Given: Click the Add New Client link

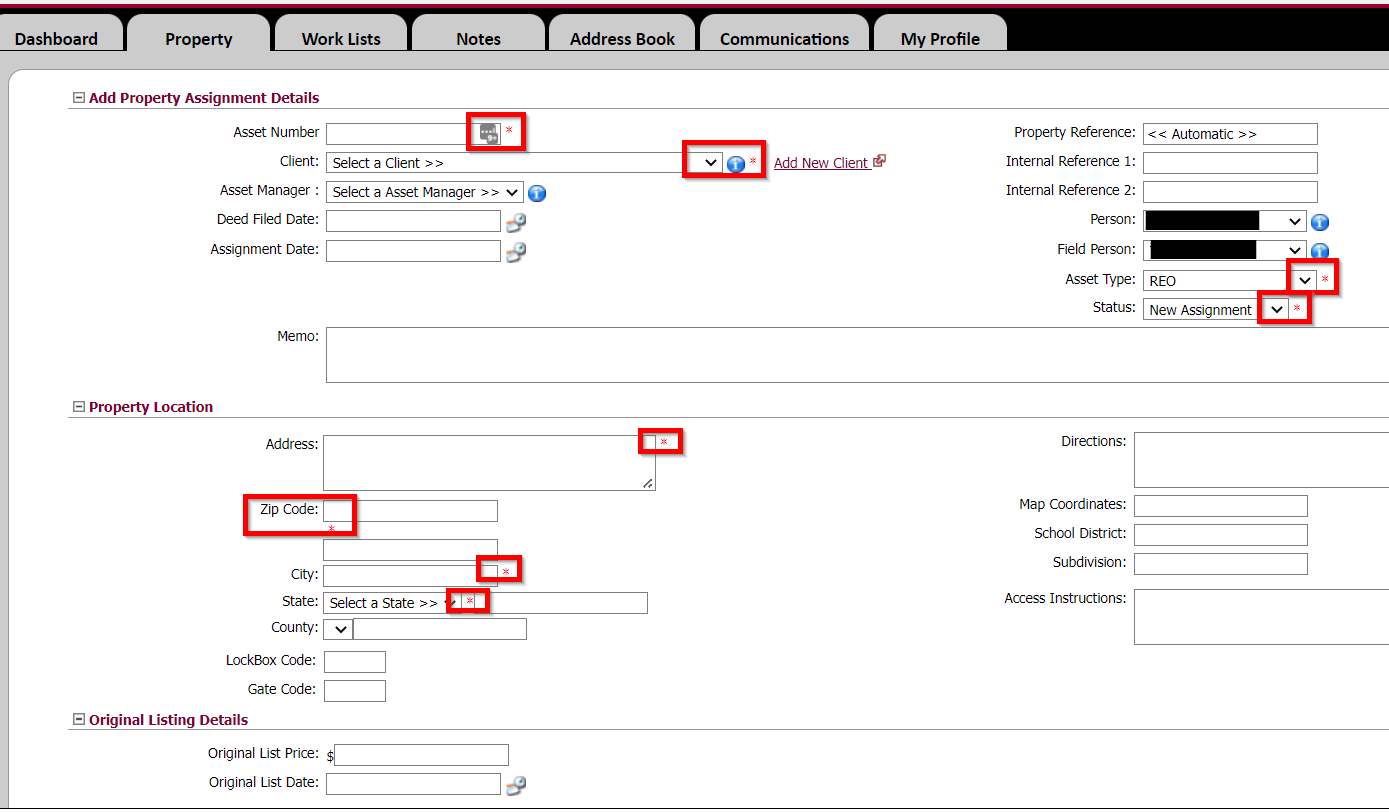Looking at the screenshot, I should [x=821, y=163].
